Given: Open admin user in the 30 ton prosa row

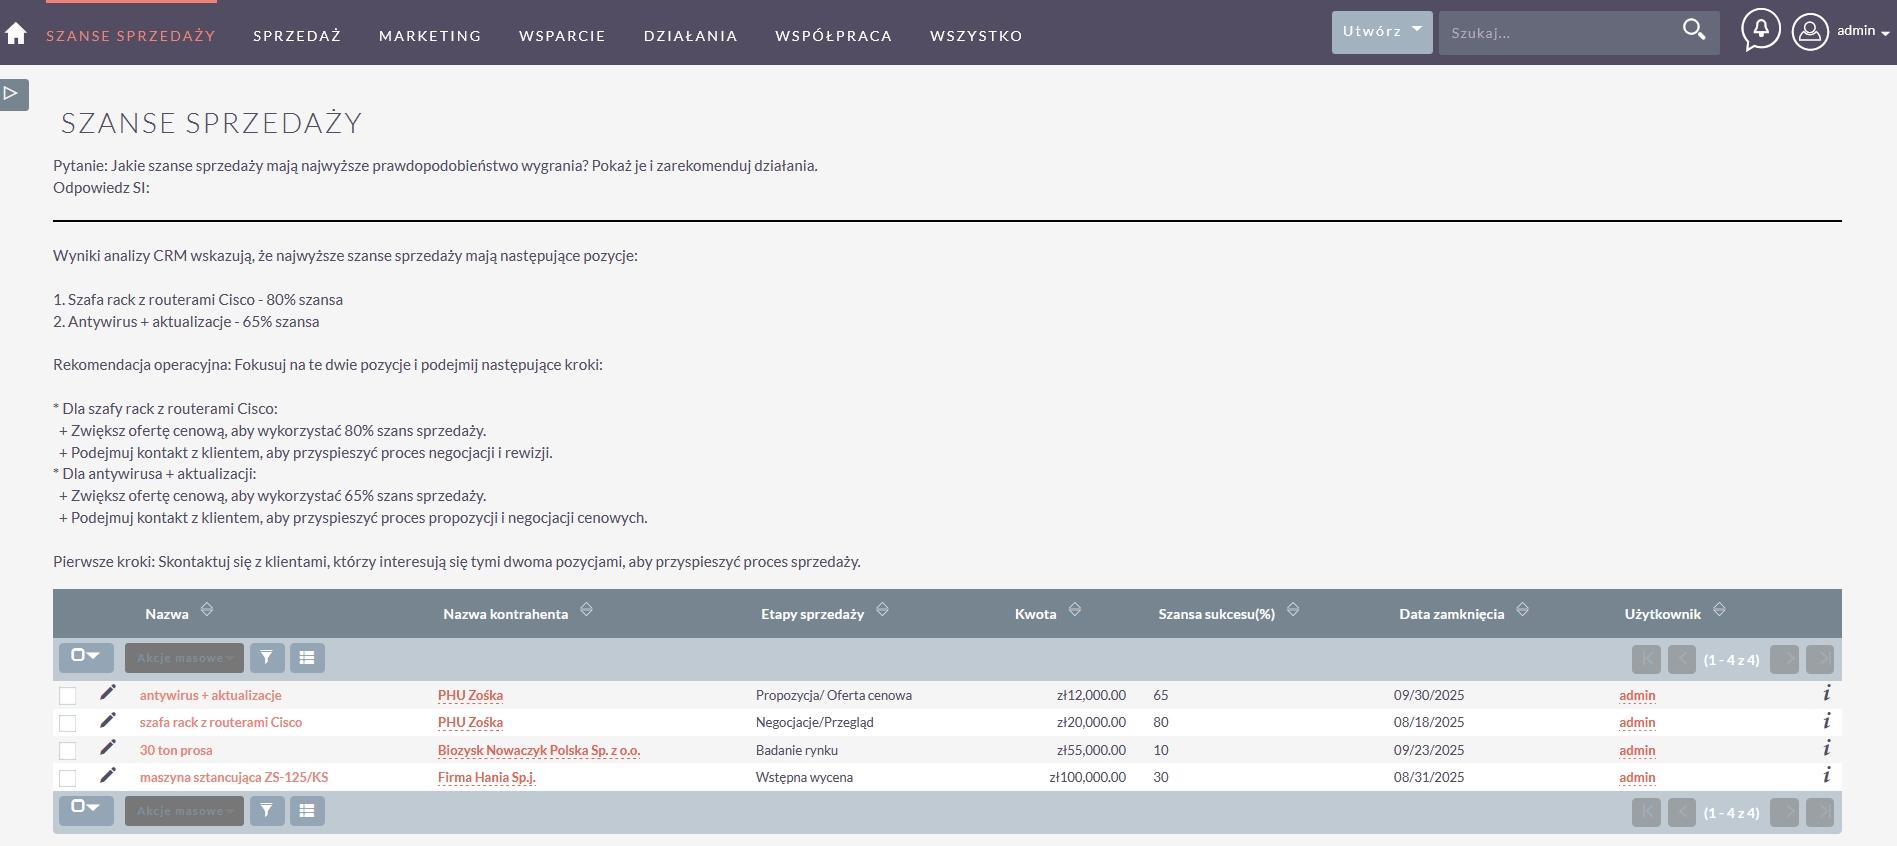Looking at the screenshot, I should [1637, 750].
